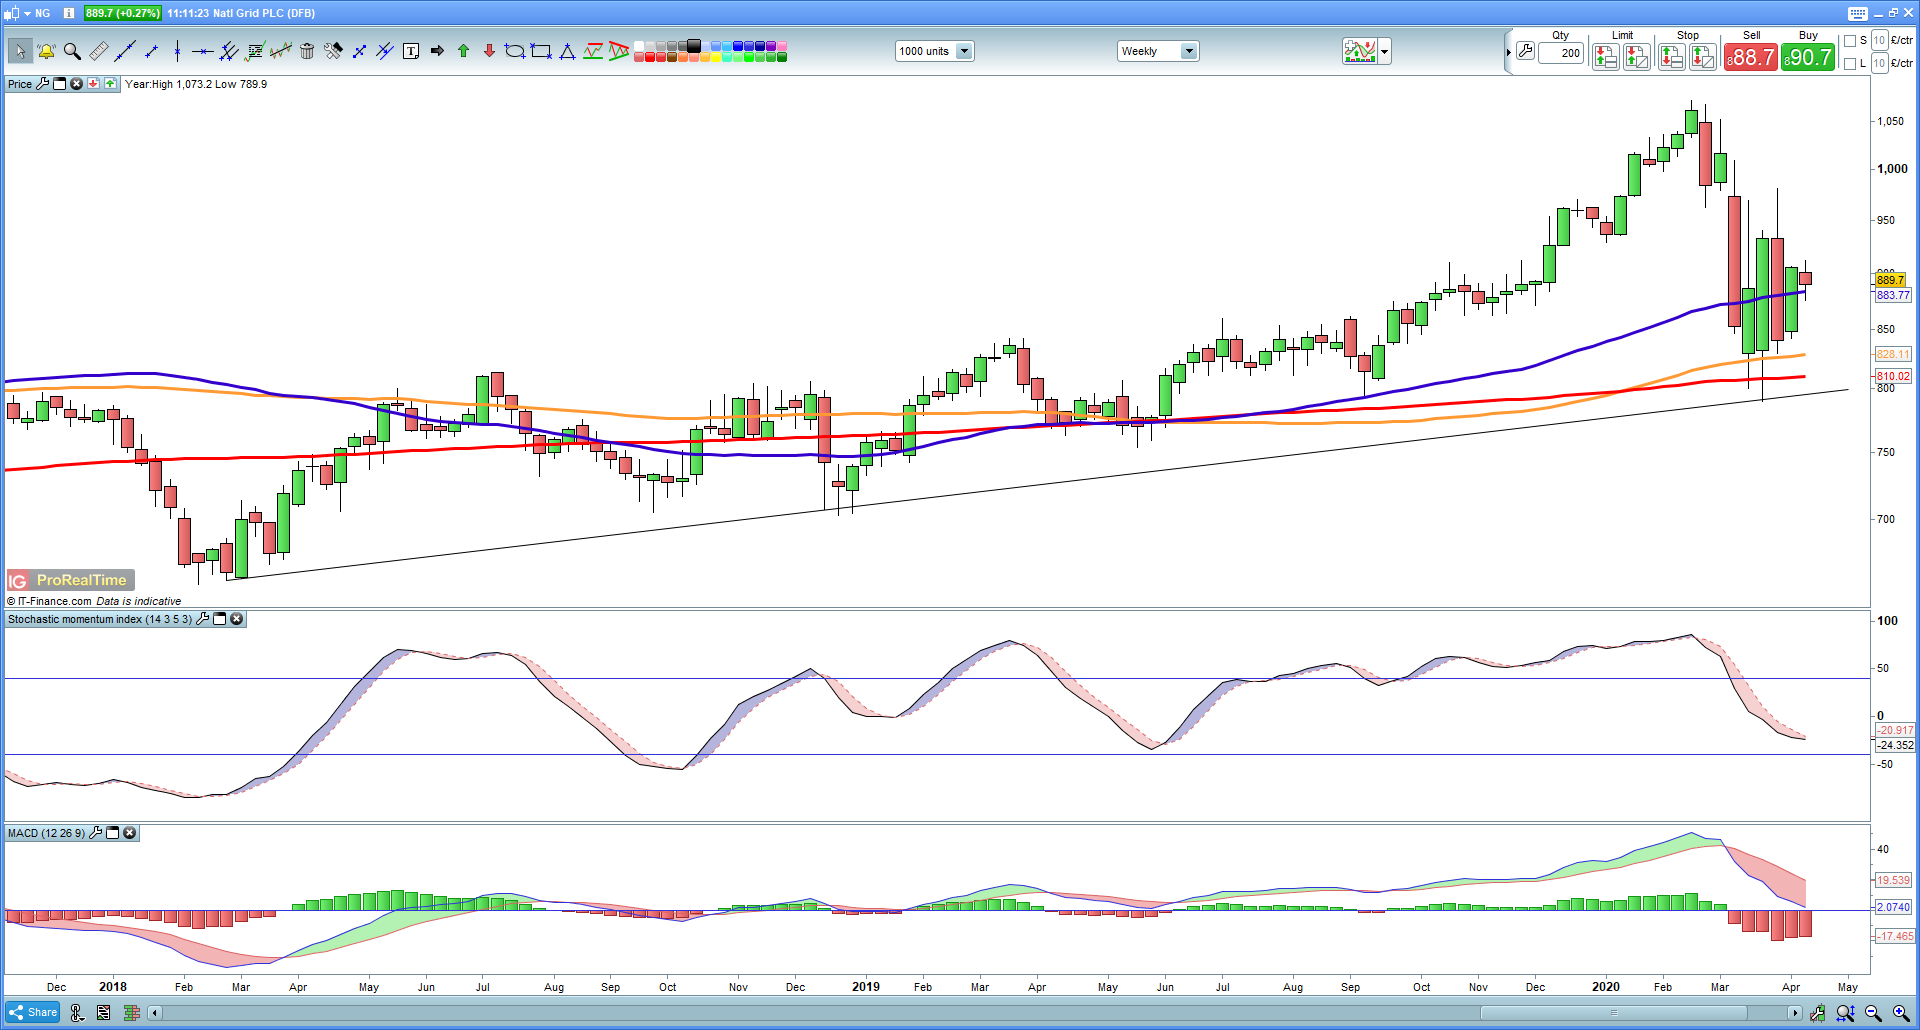Toggle the L limit checkbox
The width and height of the screenshot is (1920, 1030).
pyautogui.click(x=1850, y=64)
